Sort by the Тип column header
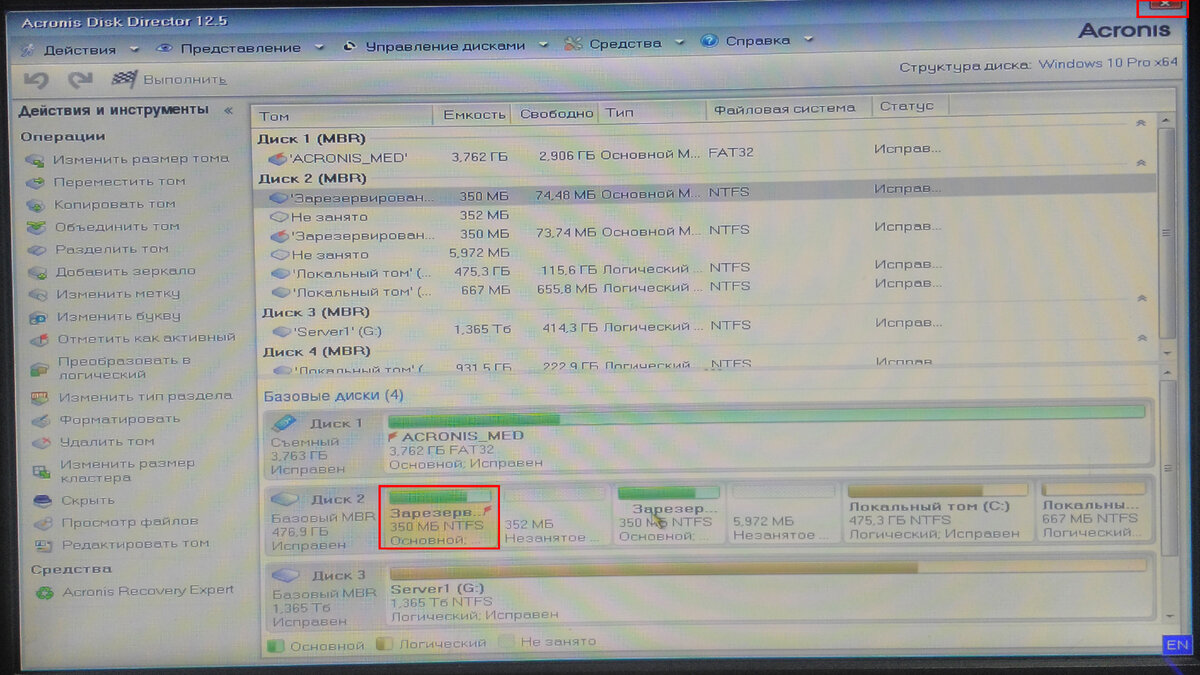 click(x=653, y=112)
